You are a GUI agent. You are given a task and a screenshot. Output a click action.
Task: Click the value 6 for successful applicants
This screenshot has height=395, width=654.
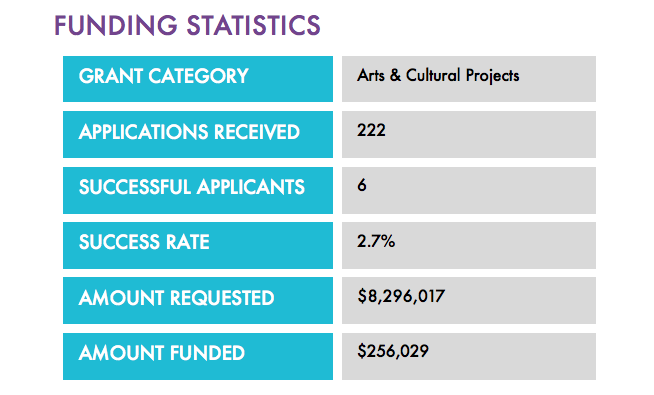pyautogui.click(x=362, y=185)
